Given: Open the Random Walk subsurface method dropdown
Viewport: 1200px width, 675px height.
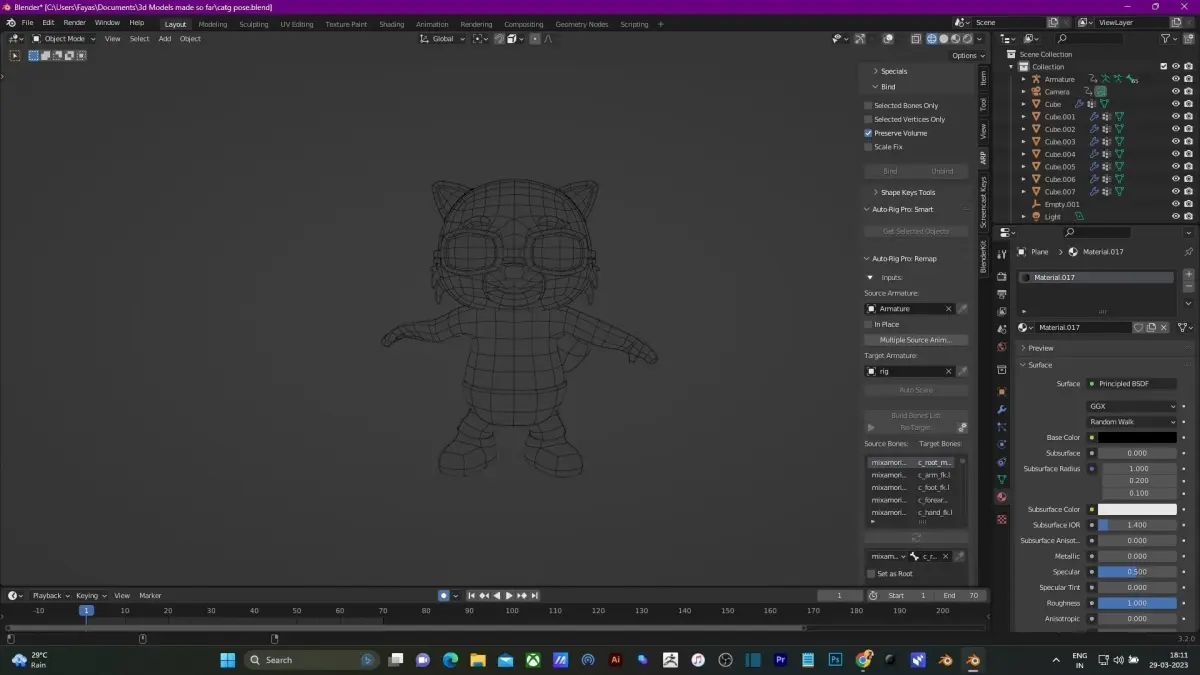Looking at the screenshot, I should point(1132,422).
